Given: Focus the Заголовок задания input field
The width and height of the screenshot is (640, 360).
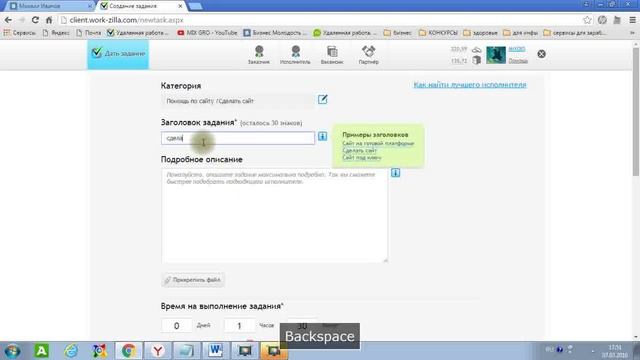Looking at the screenshot, I should (x=238, y=138).
